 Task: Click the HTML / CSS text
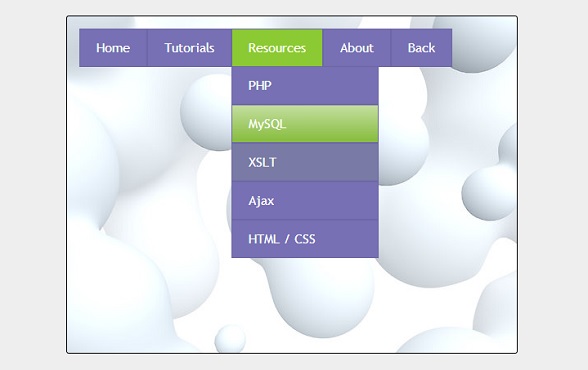pos(282,239)
